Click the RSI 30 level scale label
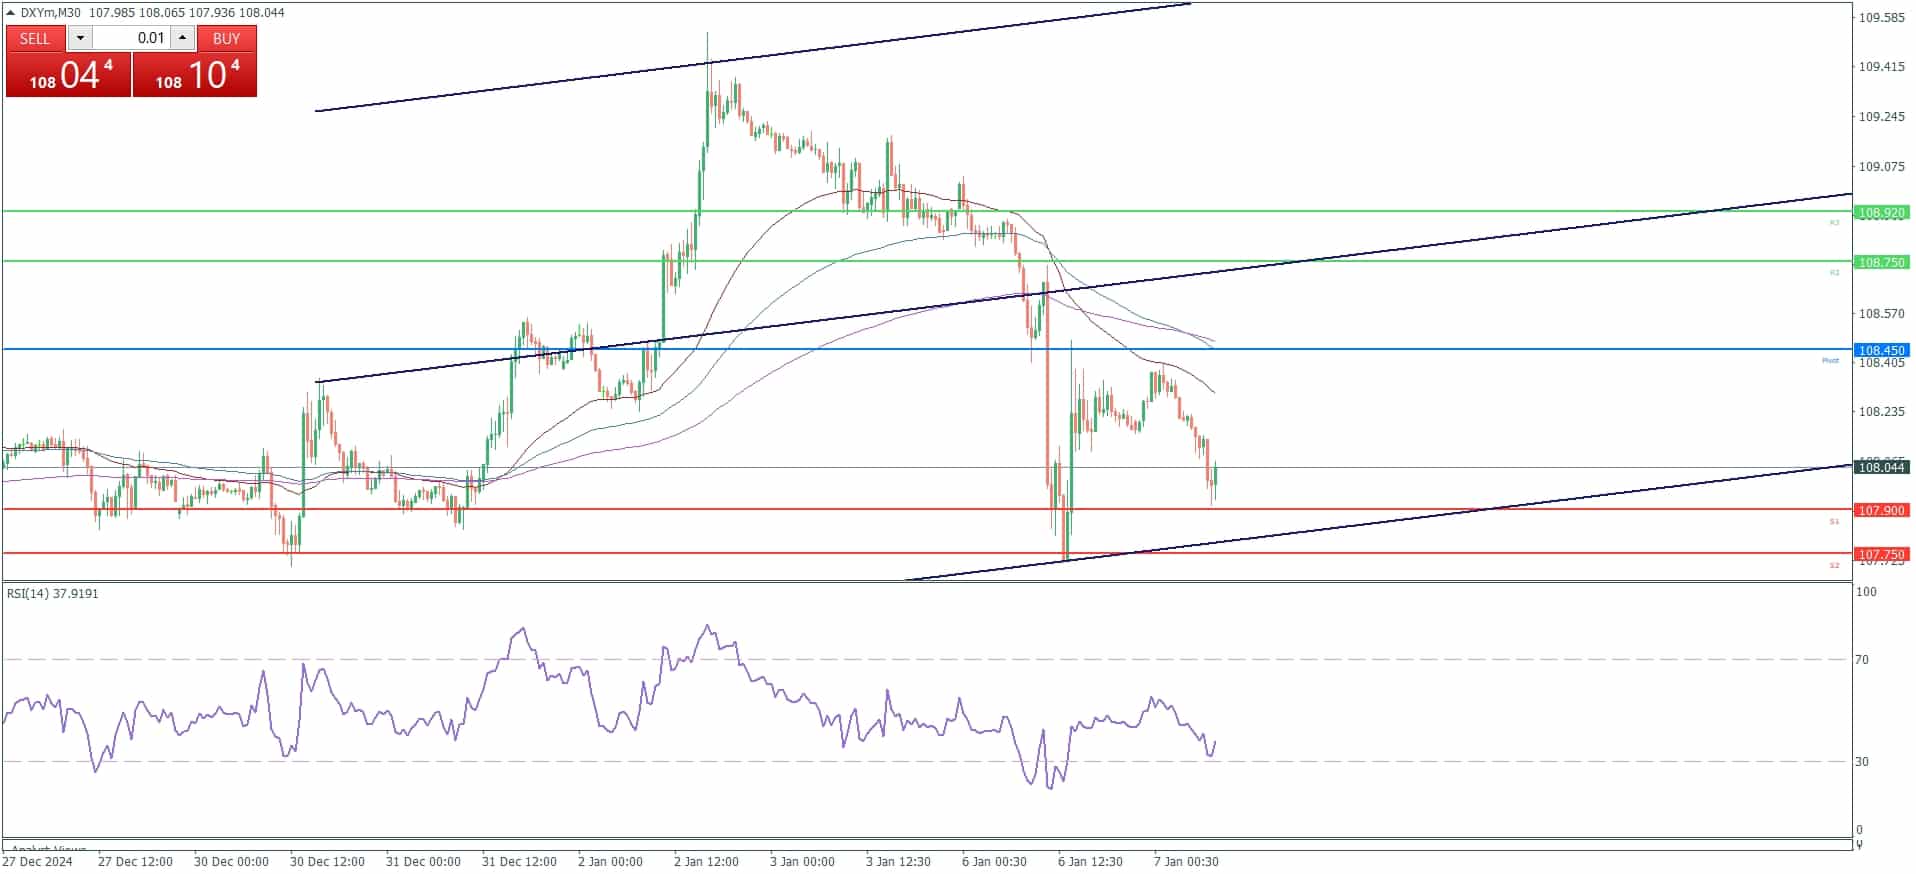Viewport: 1916px width, 874px height. click(1862, 762)
